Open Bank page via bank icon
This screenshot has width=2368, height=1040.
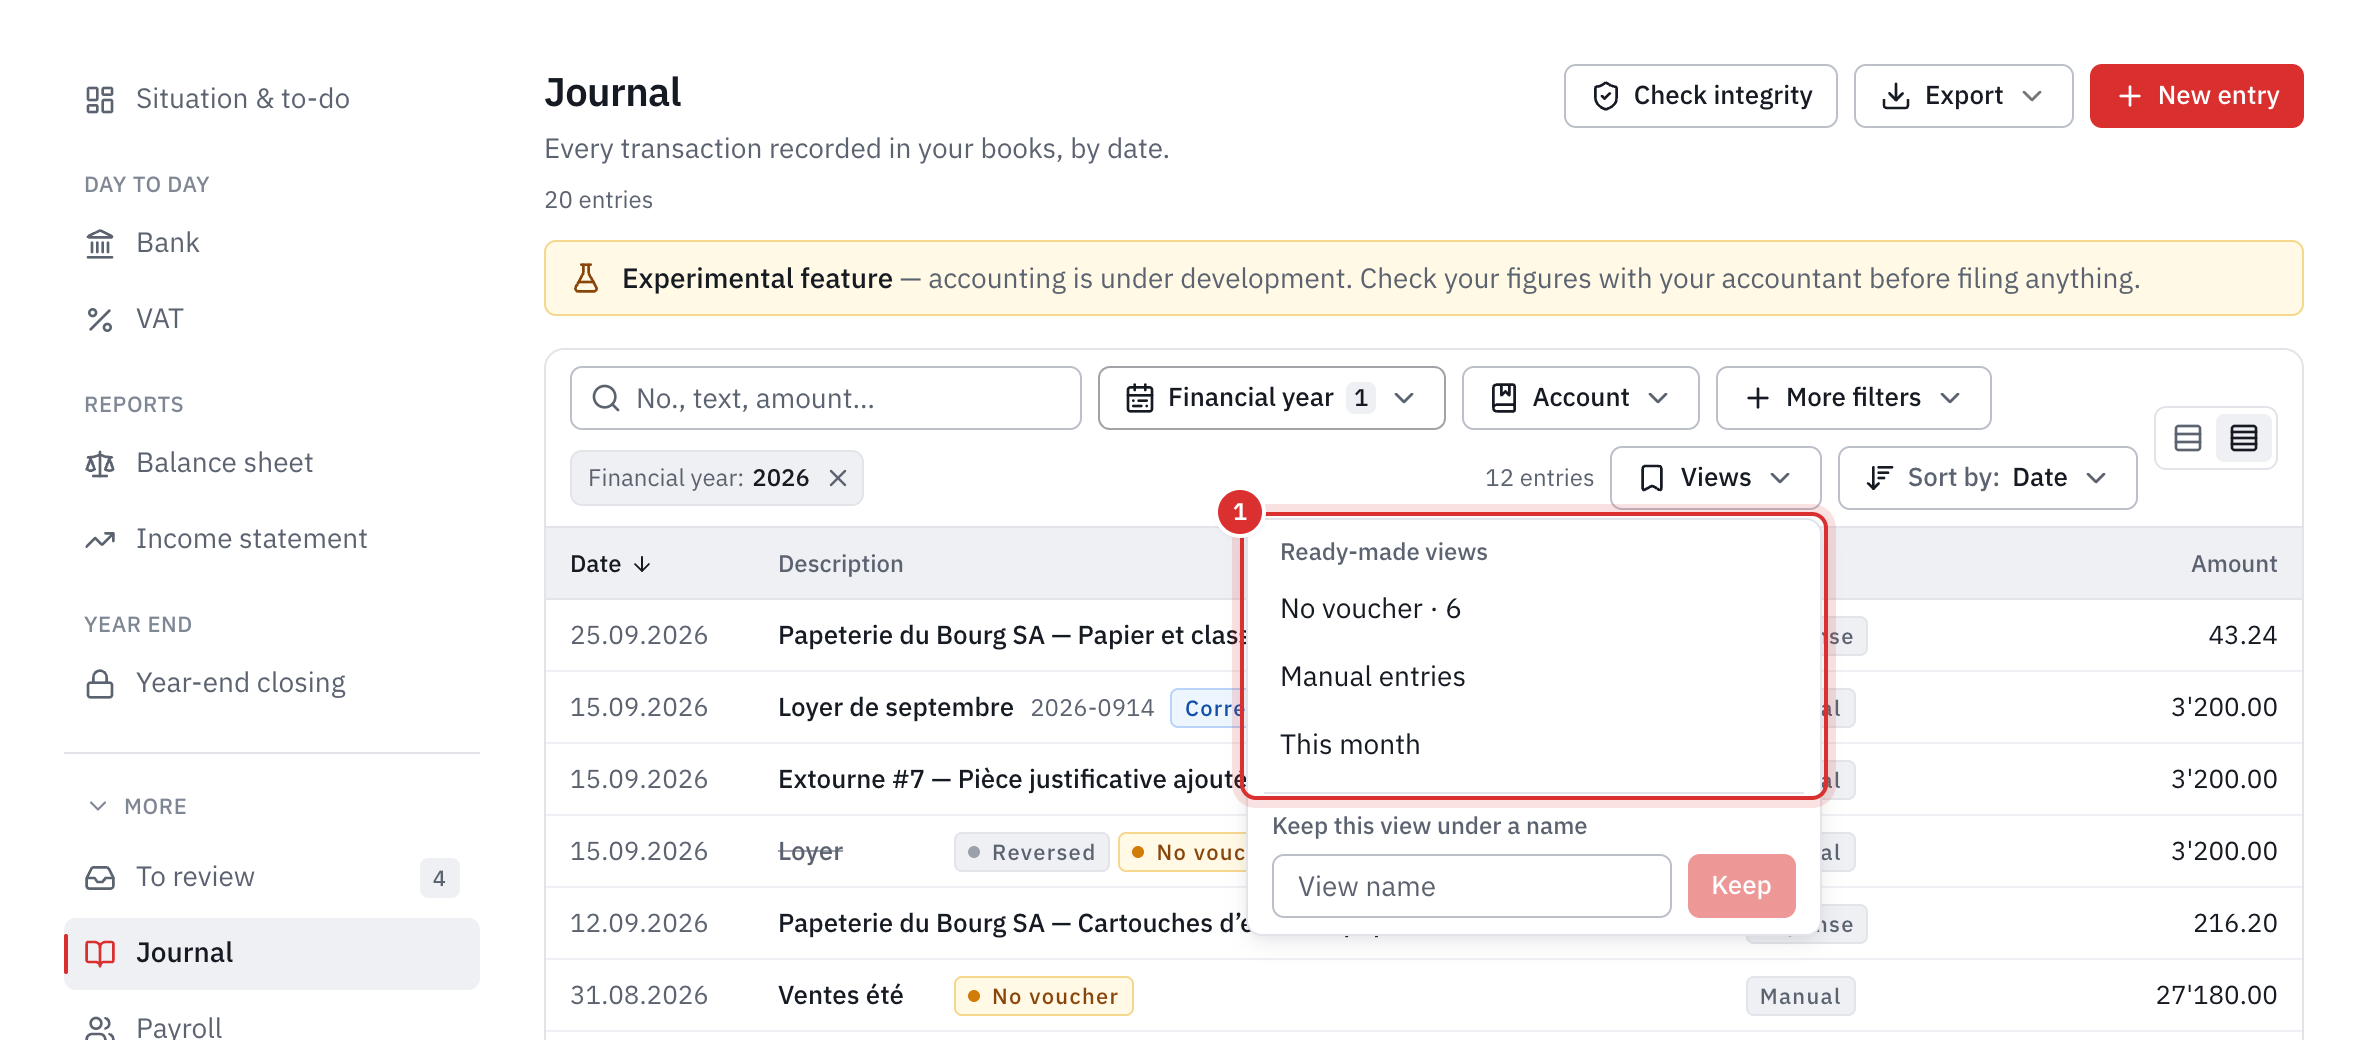pyautogui.click(x=100, y=243)
